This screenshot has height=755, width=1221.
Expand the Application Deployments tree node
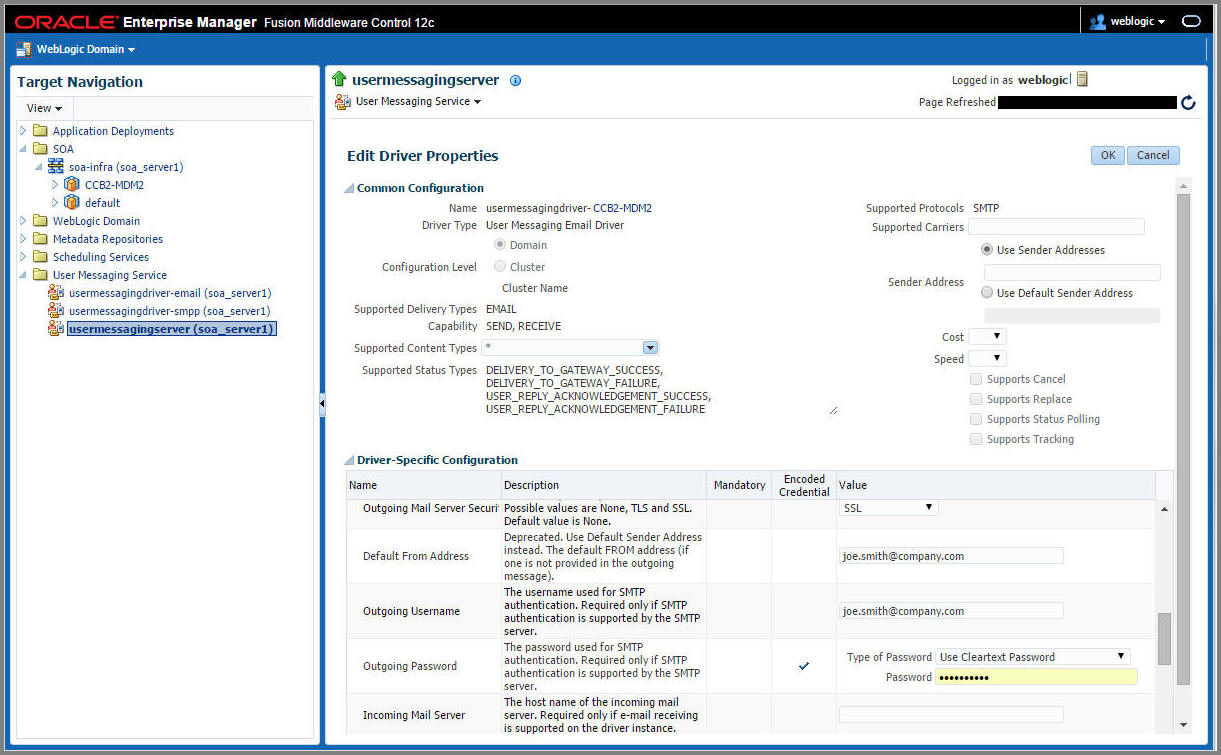point(23,131)
